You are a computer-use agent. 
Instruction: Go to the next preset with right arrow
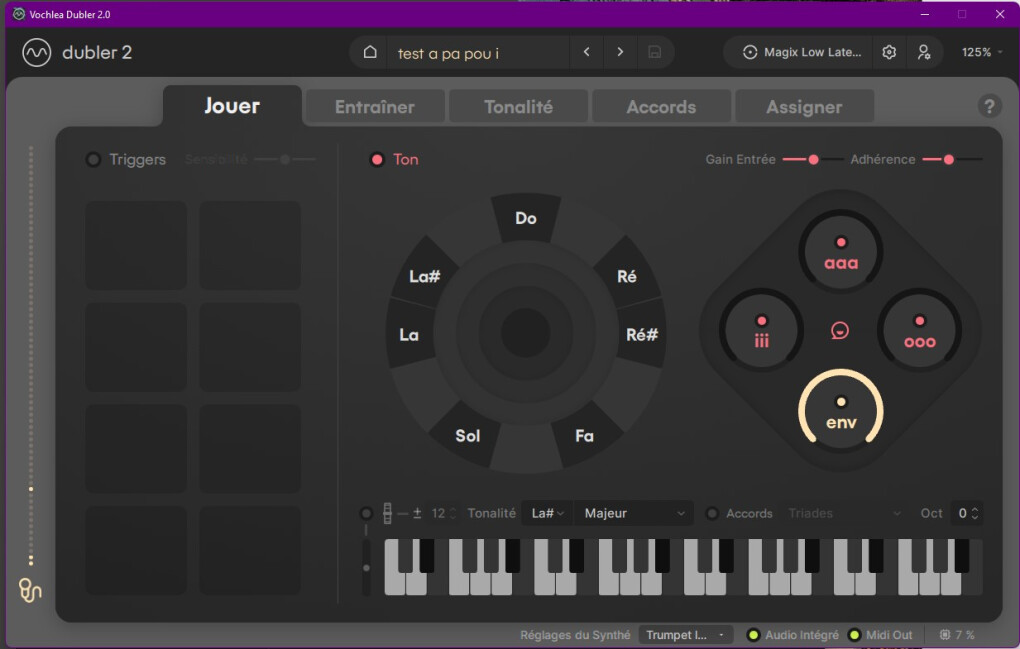pos(621,53)
